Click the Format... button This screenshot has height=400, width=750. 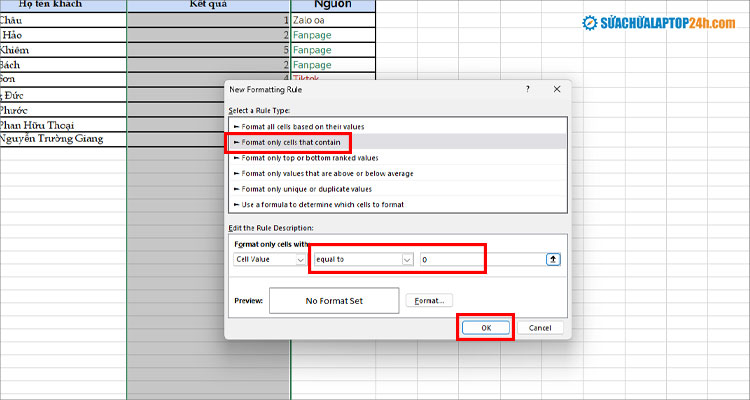click(429, 300)
